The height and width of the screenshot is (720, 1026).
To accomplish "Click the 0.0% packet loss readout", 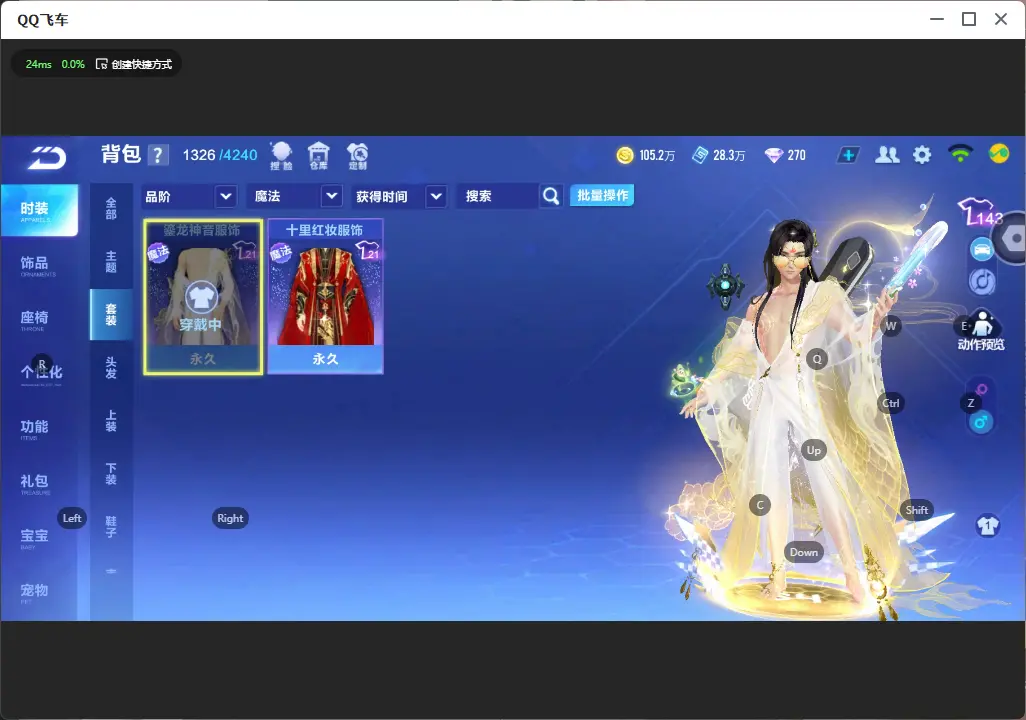I will (x=73, y=64).
